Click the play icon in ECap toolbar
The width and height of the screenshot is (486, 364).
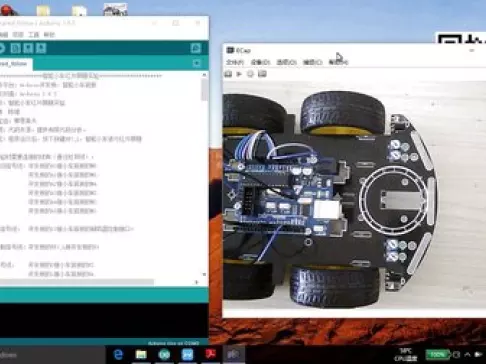(239, 74)
